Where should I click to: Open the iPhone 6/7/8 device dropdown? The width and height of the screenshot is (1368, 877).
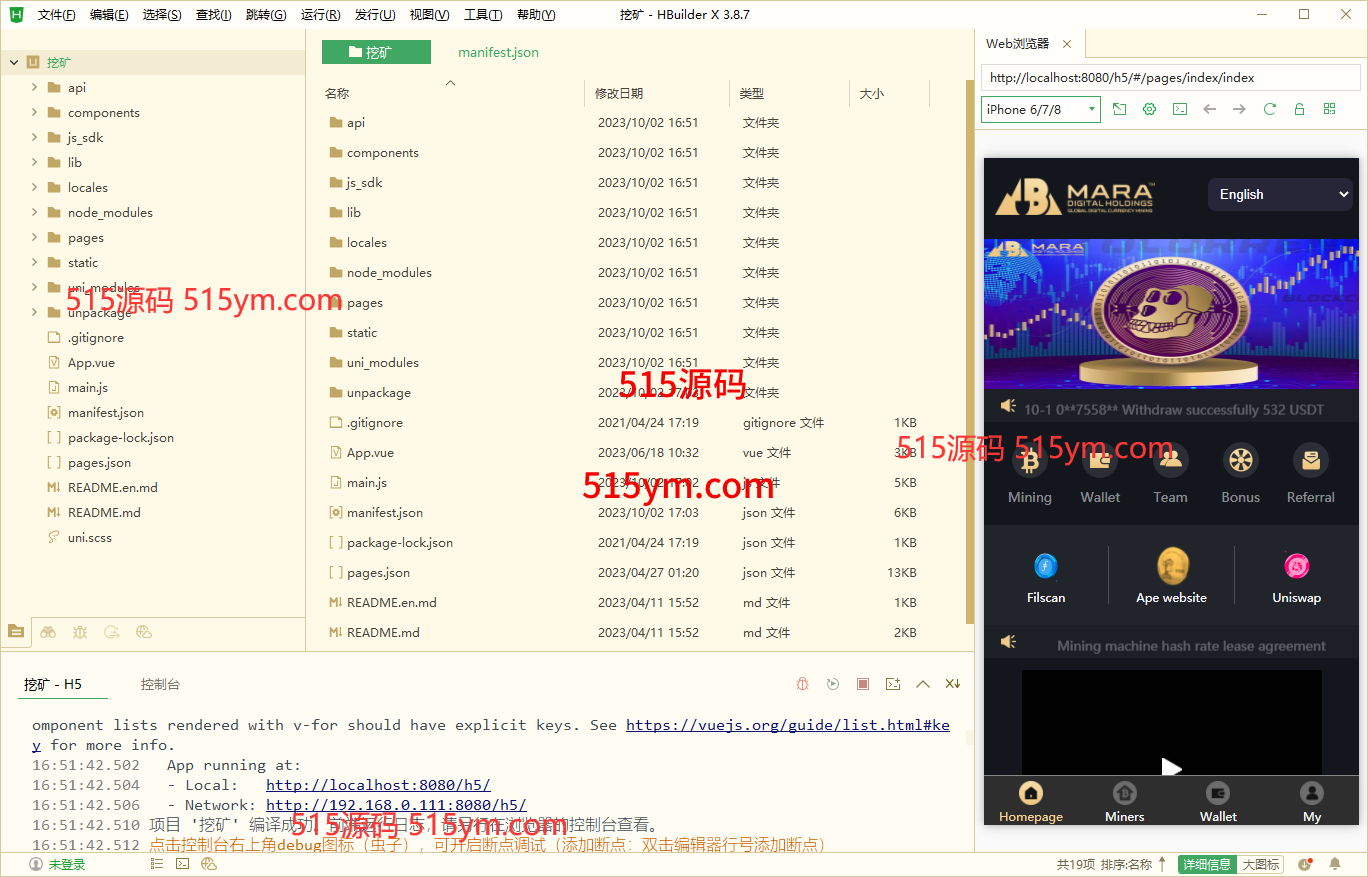click(1040, 109)
